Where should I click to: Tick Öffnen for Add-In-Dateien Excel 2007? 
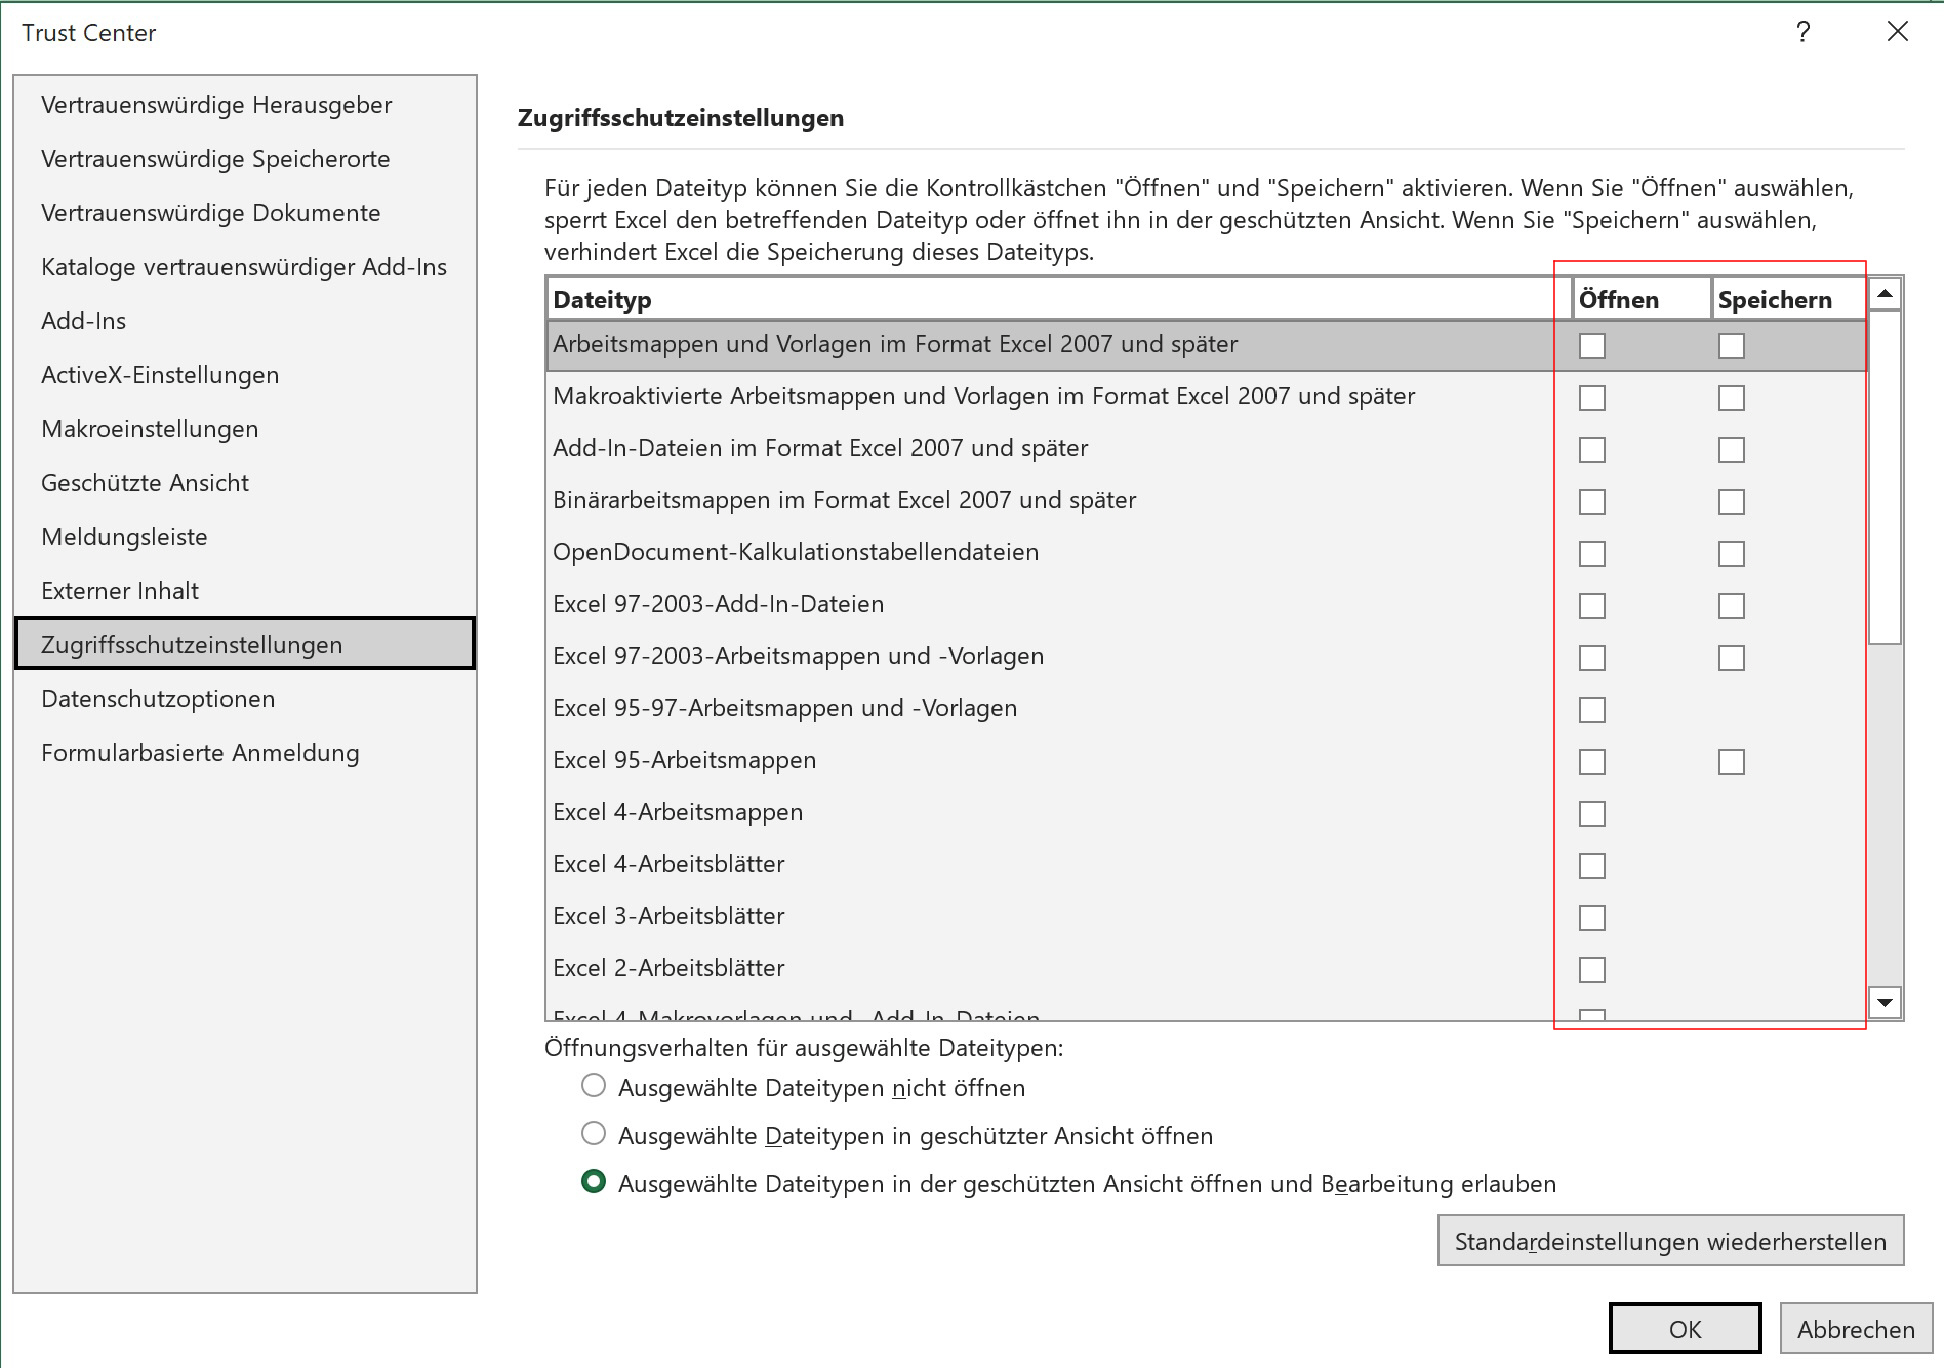[1592, 450]
